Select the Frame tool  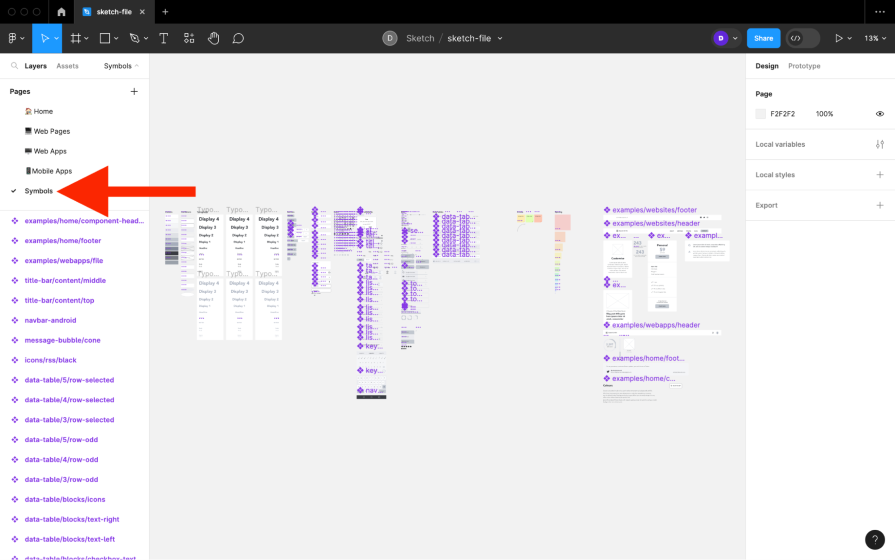(75, 38)
